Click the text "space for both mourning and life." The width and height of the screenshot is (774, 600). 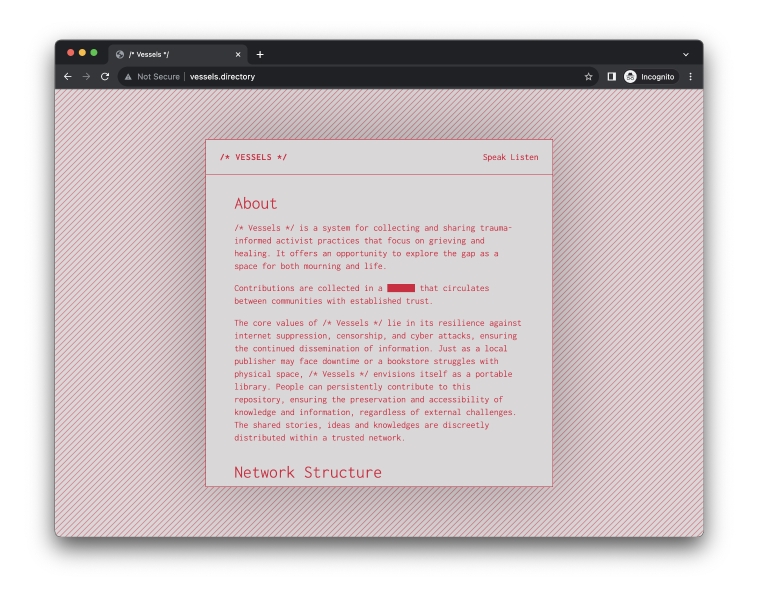coord(310,266)
